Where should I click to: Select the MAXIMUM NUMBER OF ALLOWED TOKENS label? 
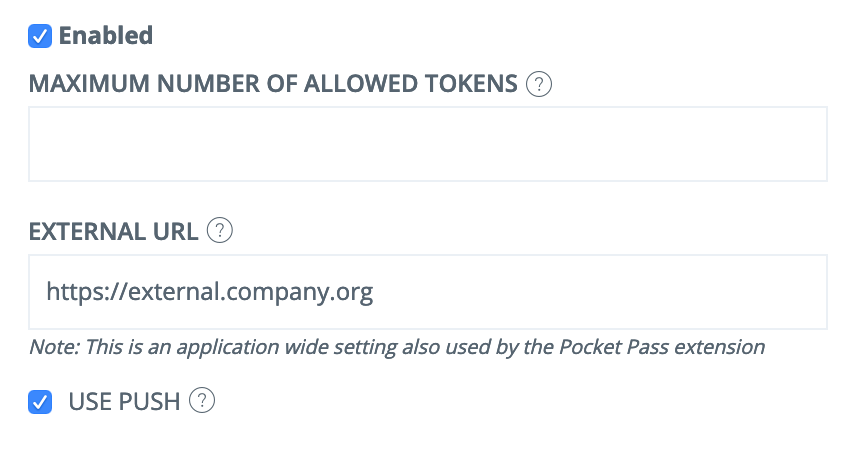pyautogui.click(x=273, y=84)
